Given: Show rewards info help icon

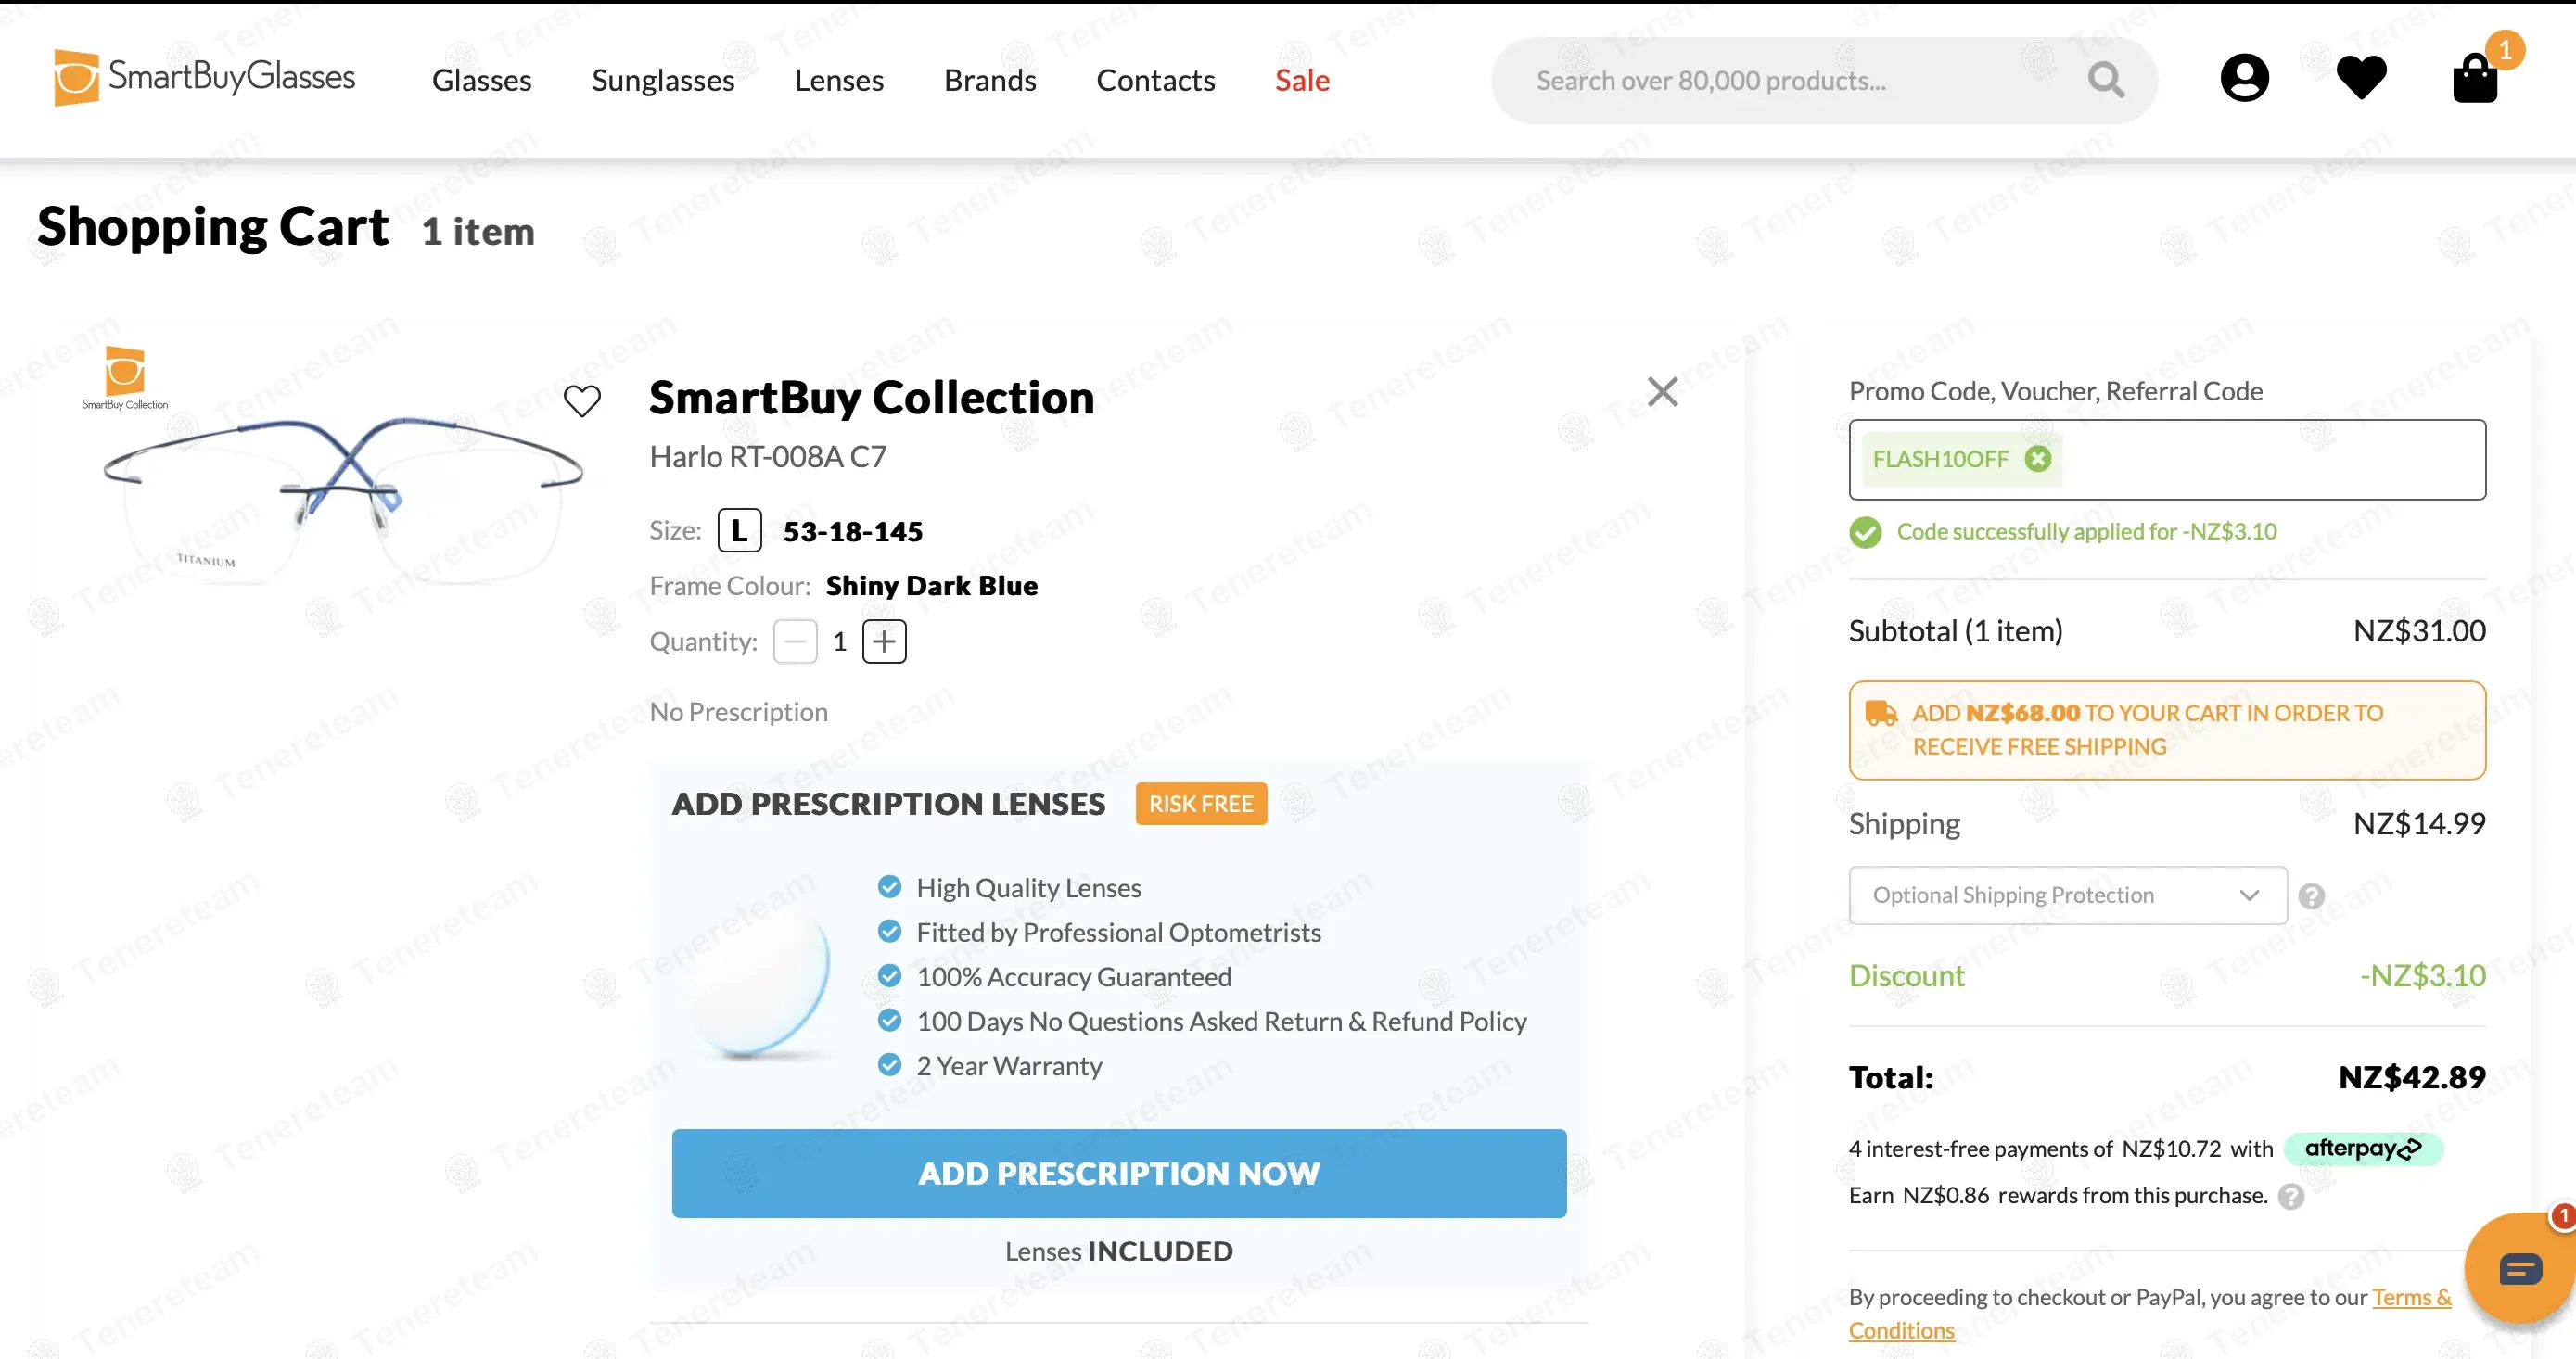Looking at the screenshot, I should [x=2291, y=1197].
